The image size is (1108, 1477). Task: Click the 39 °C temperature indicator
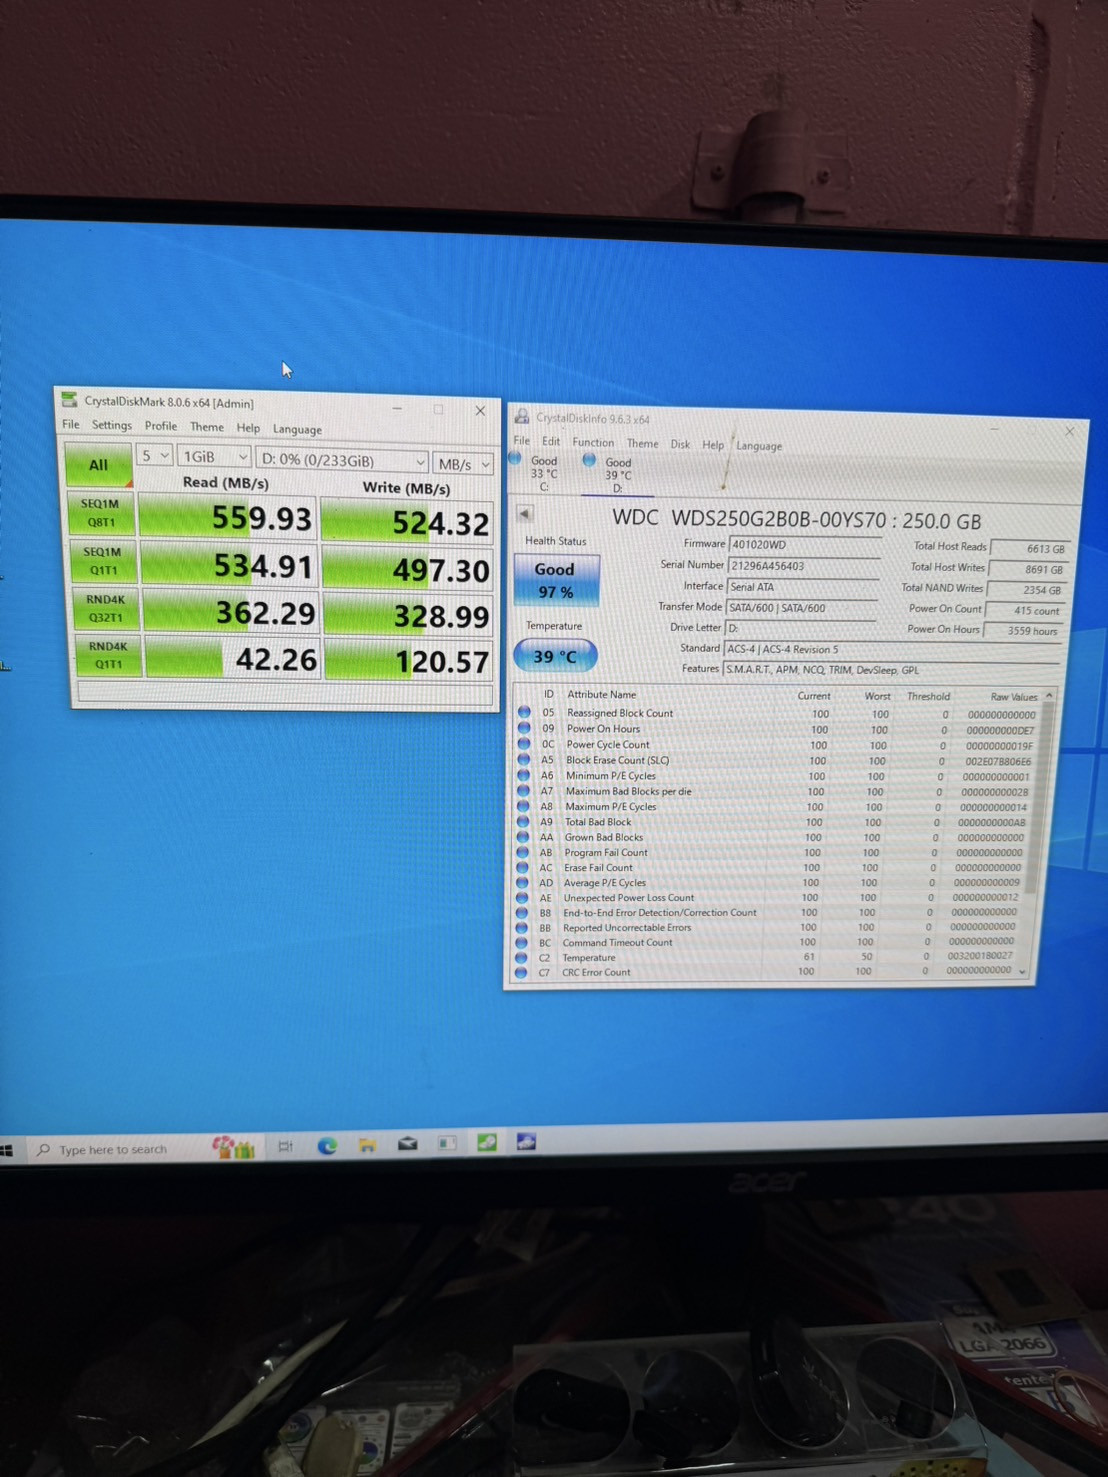[556, 656]
